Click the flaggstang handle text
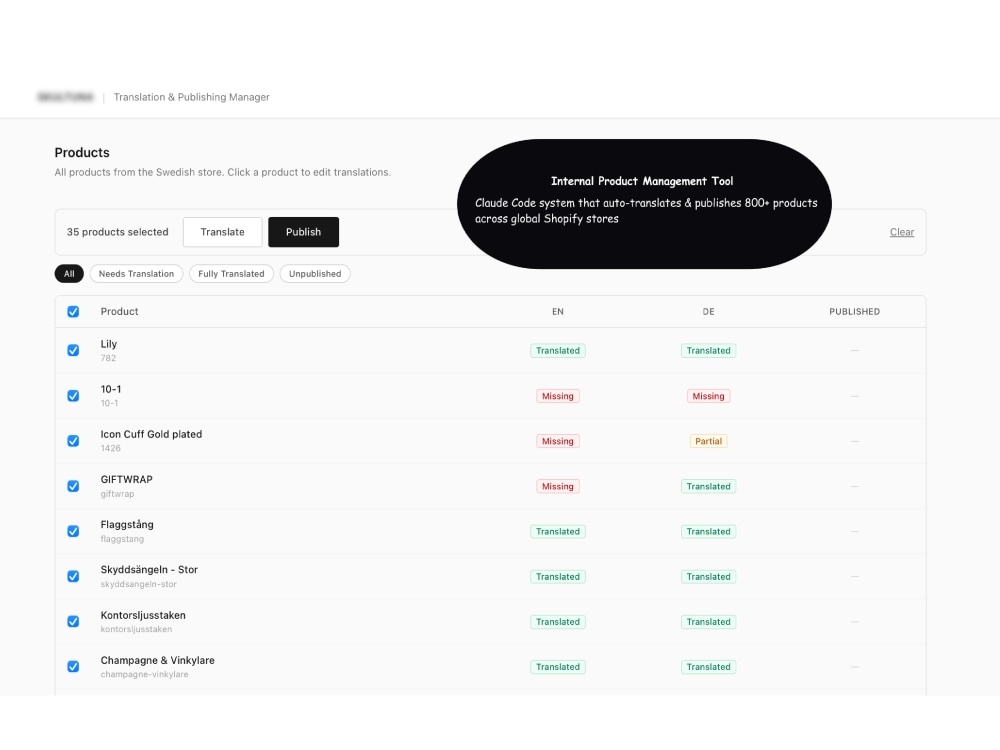The height and width of the screenshot is (750, 1000). tap(122, 539)
